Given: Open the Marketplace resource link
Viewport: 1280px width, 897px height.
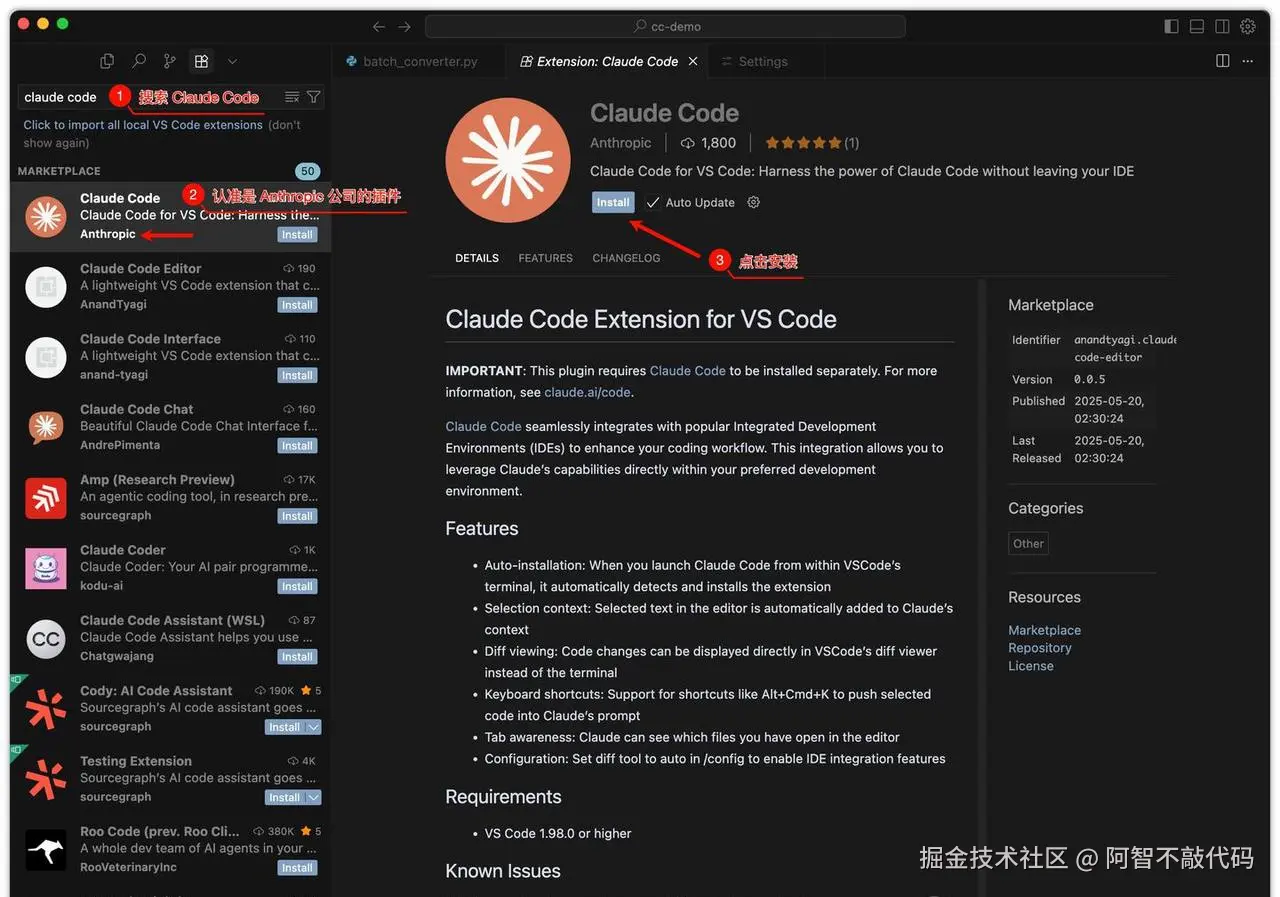Looking at the screenshot, I should point(1044,630).
